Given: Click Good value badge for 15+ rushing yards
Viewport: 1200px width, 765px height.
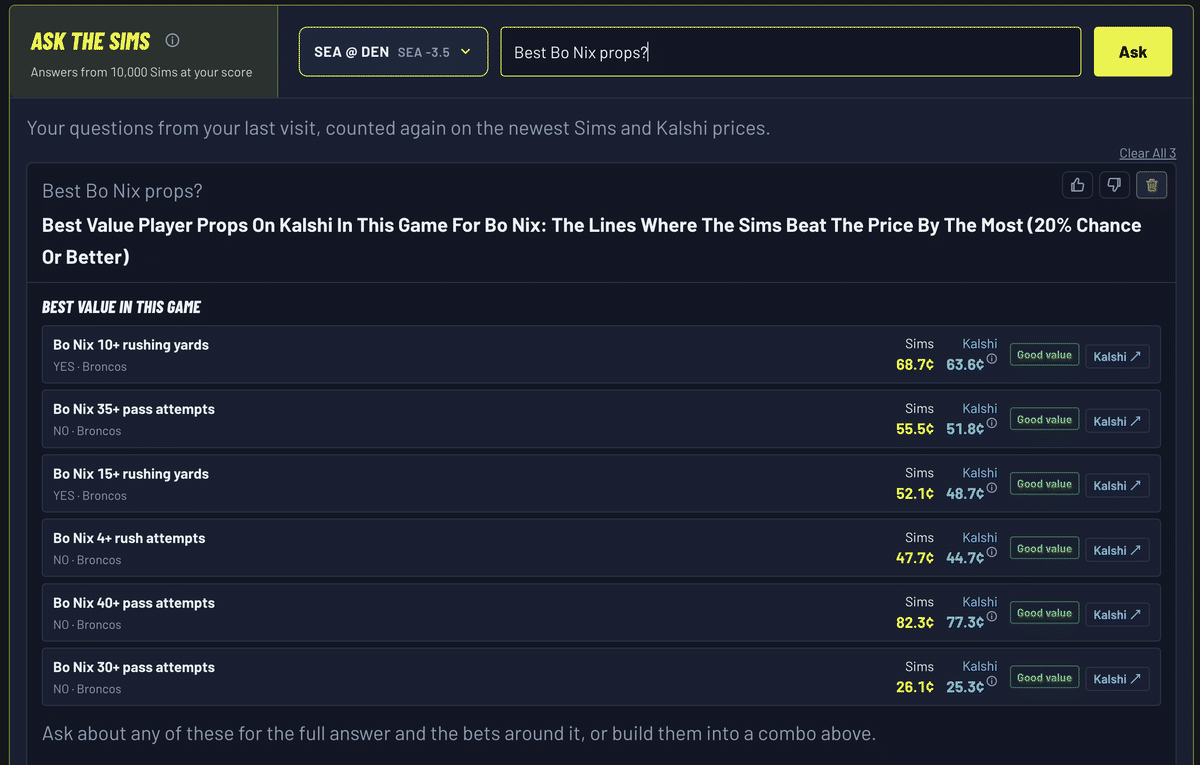Looking at the screenshot, I should [x=1044, y=484].
